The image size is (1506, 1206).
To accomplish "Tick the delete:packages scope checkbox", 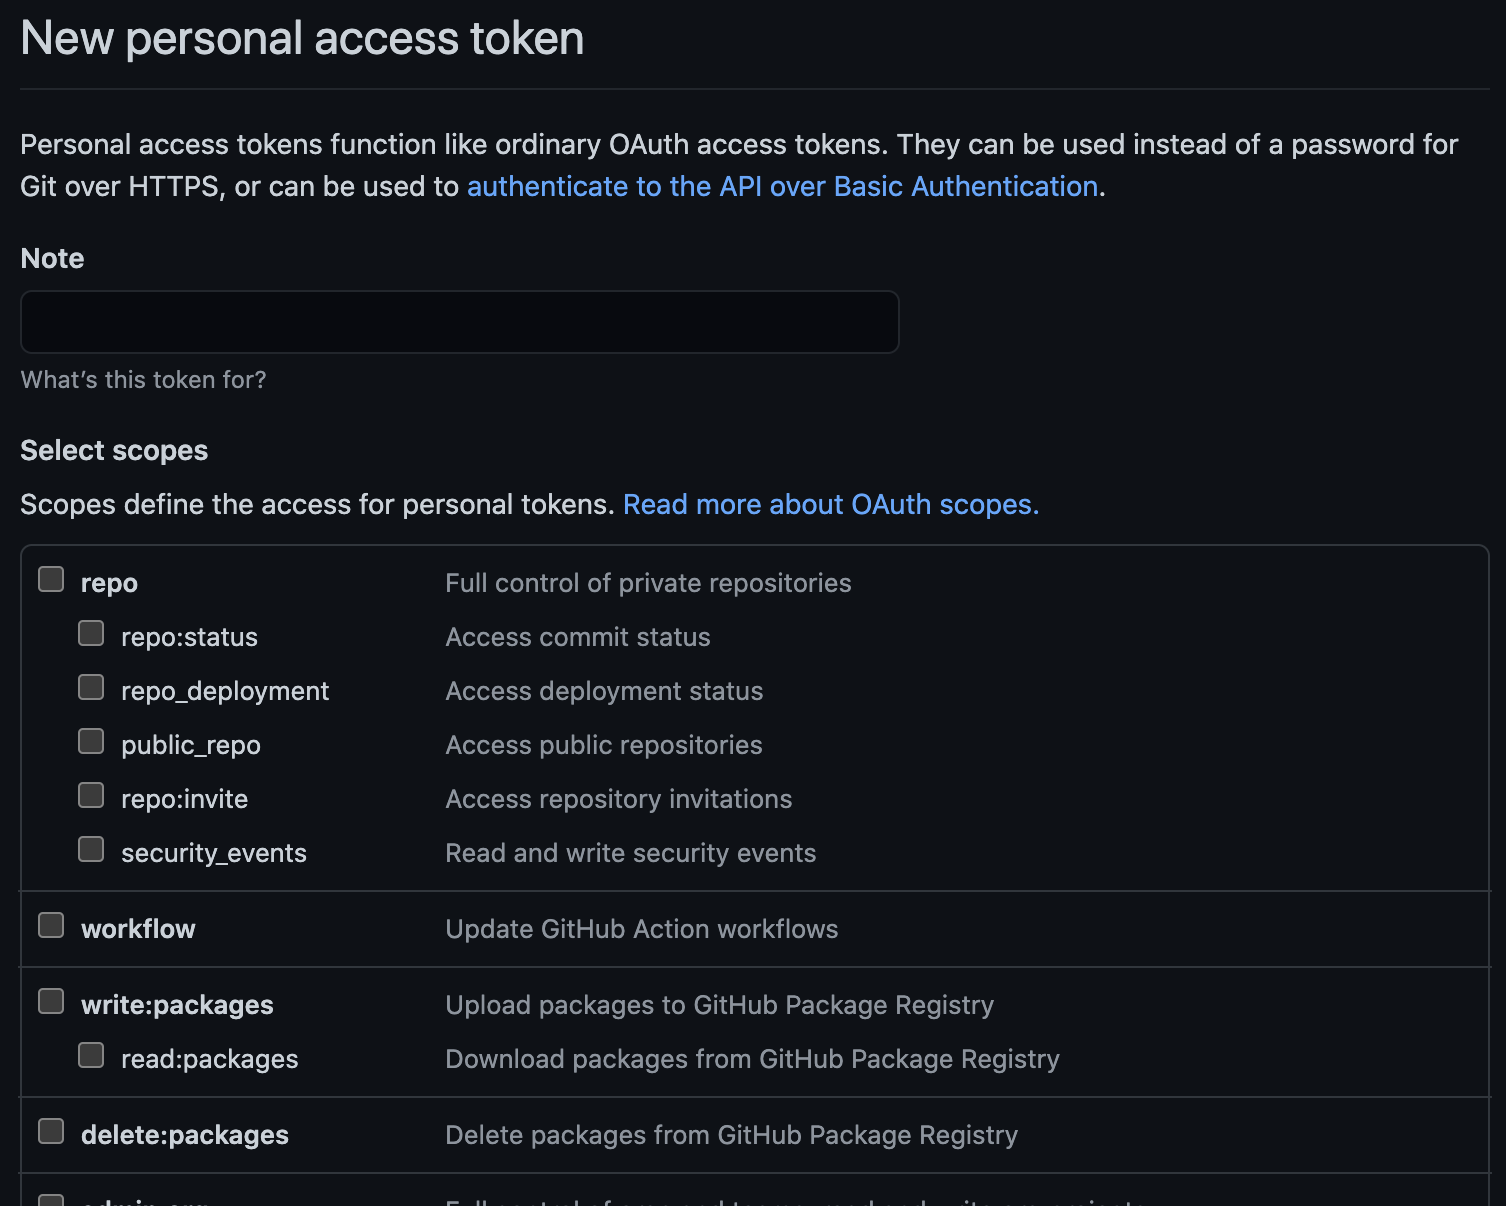I will click(x=51, y=1132).
